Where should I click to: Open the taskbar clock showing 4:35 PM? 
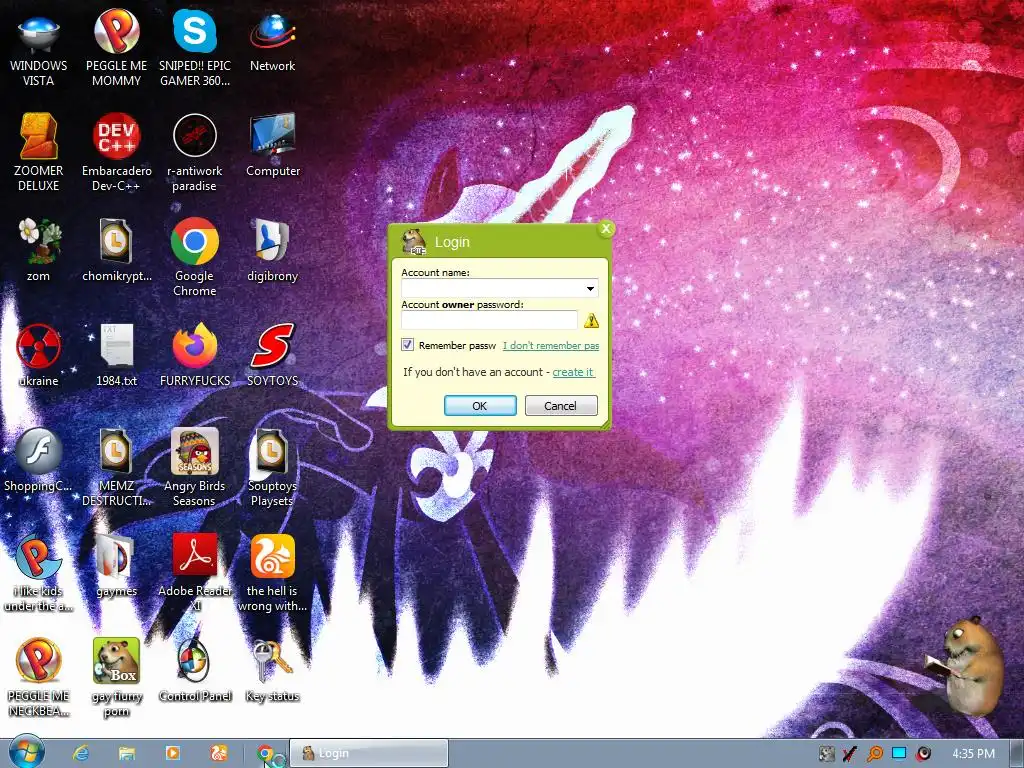(973, 754)
